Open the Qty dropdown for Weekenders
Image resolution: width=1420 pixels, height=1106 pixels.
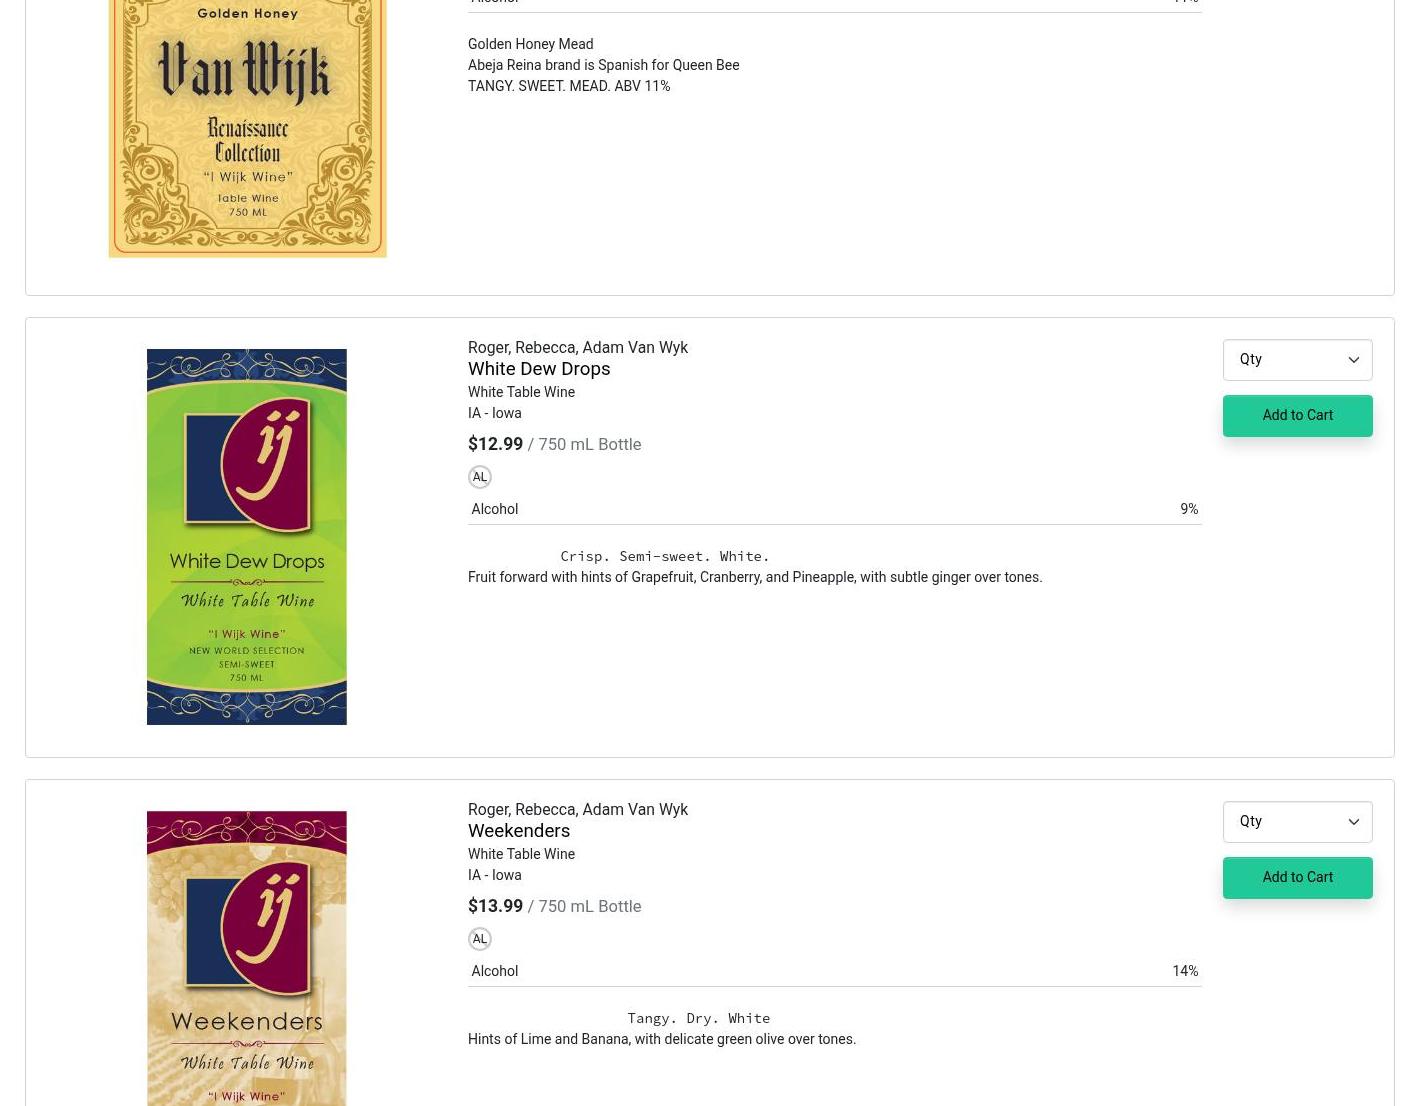point(1297,822)
